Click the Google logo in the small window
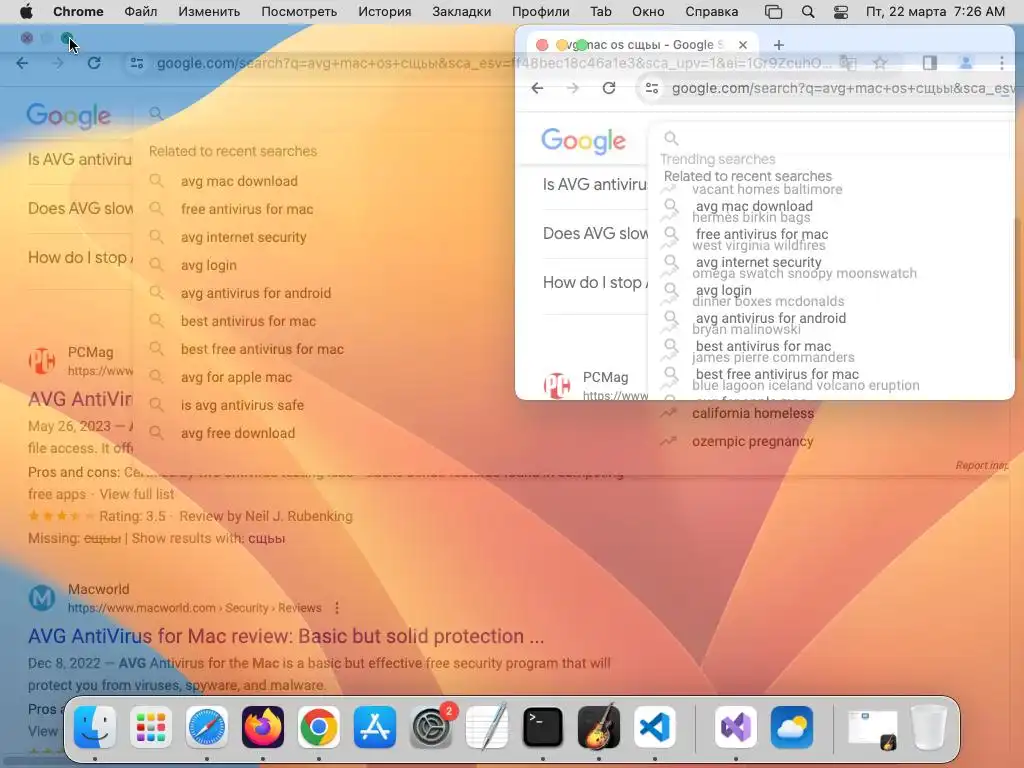This screenshot has width=1024, height=768. (583, 140)
